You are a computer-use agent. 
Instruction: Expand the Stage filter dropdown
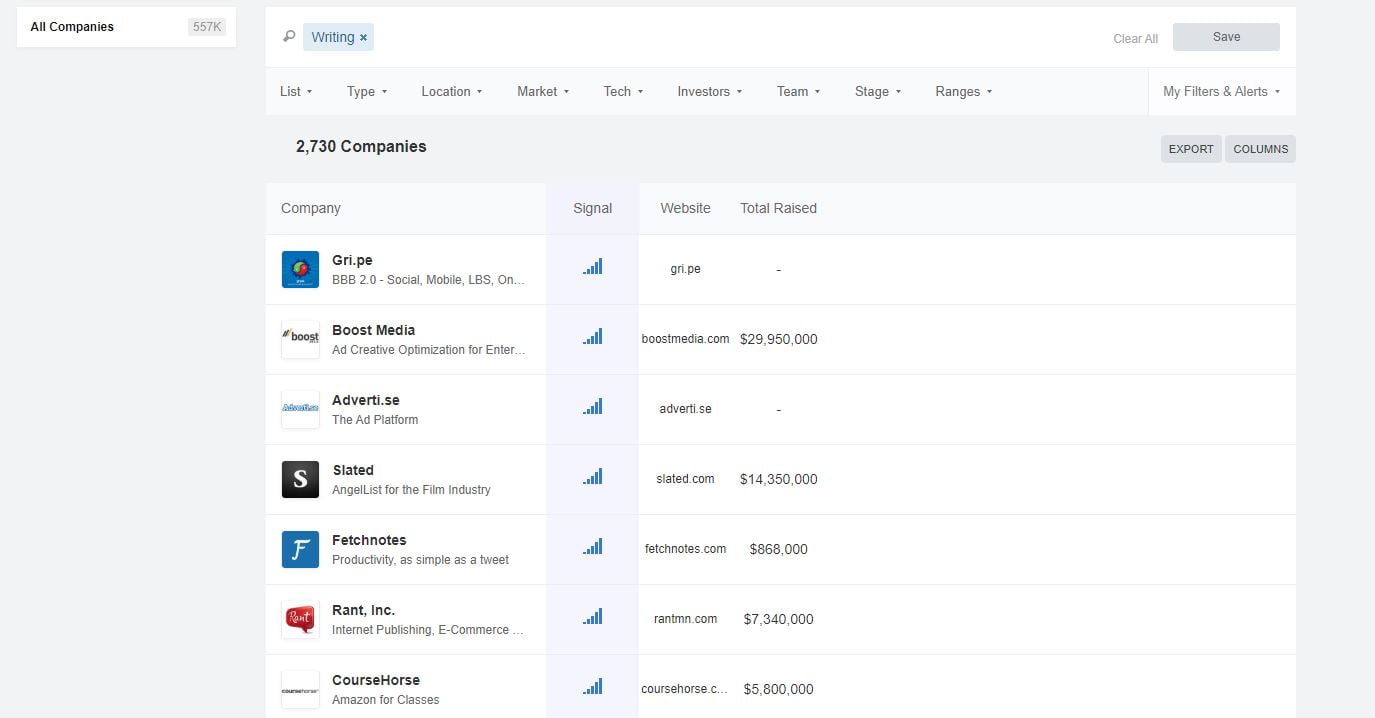click(878, 91)
